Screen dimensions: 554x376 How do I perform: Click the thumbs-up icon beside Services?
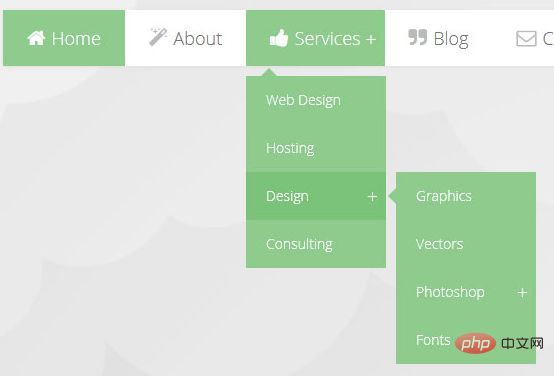pos(279,38)
